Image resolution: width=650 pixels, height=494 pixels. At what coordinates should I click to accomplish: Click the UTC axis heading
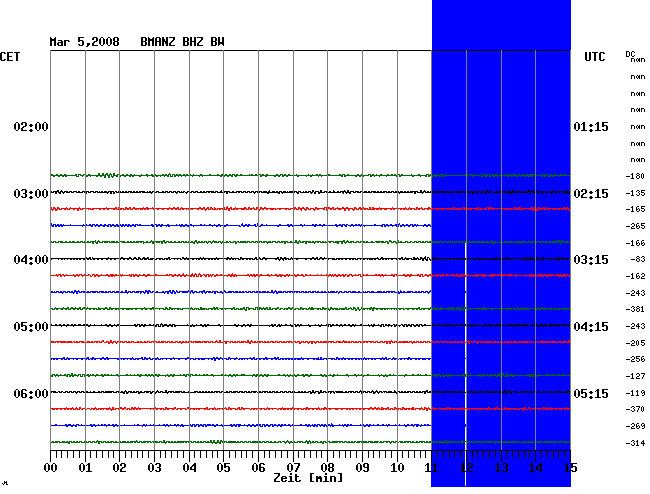[595, 57]
